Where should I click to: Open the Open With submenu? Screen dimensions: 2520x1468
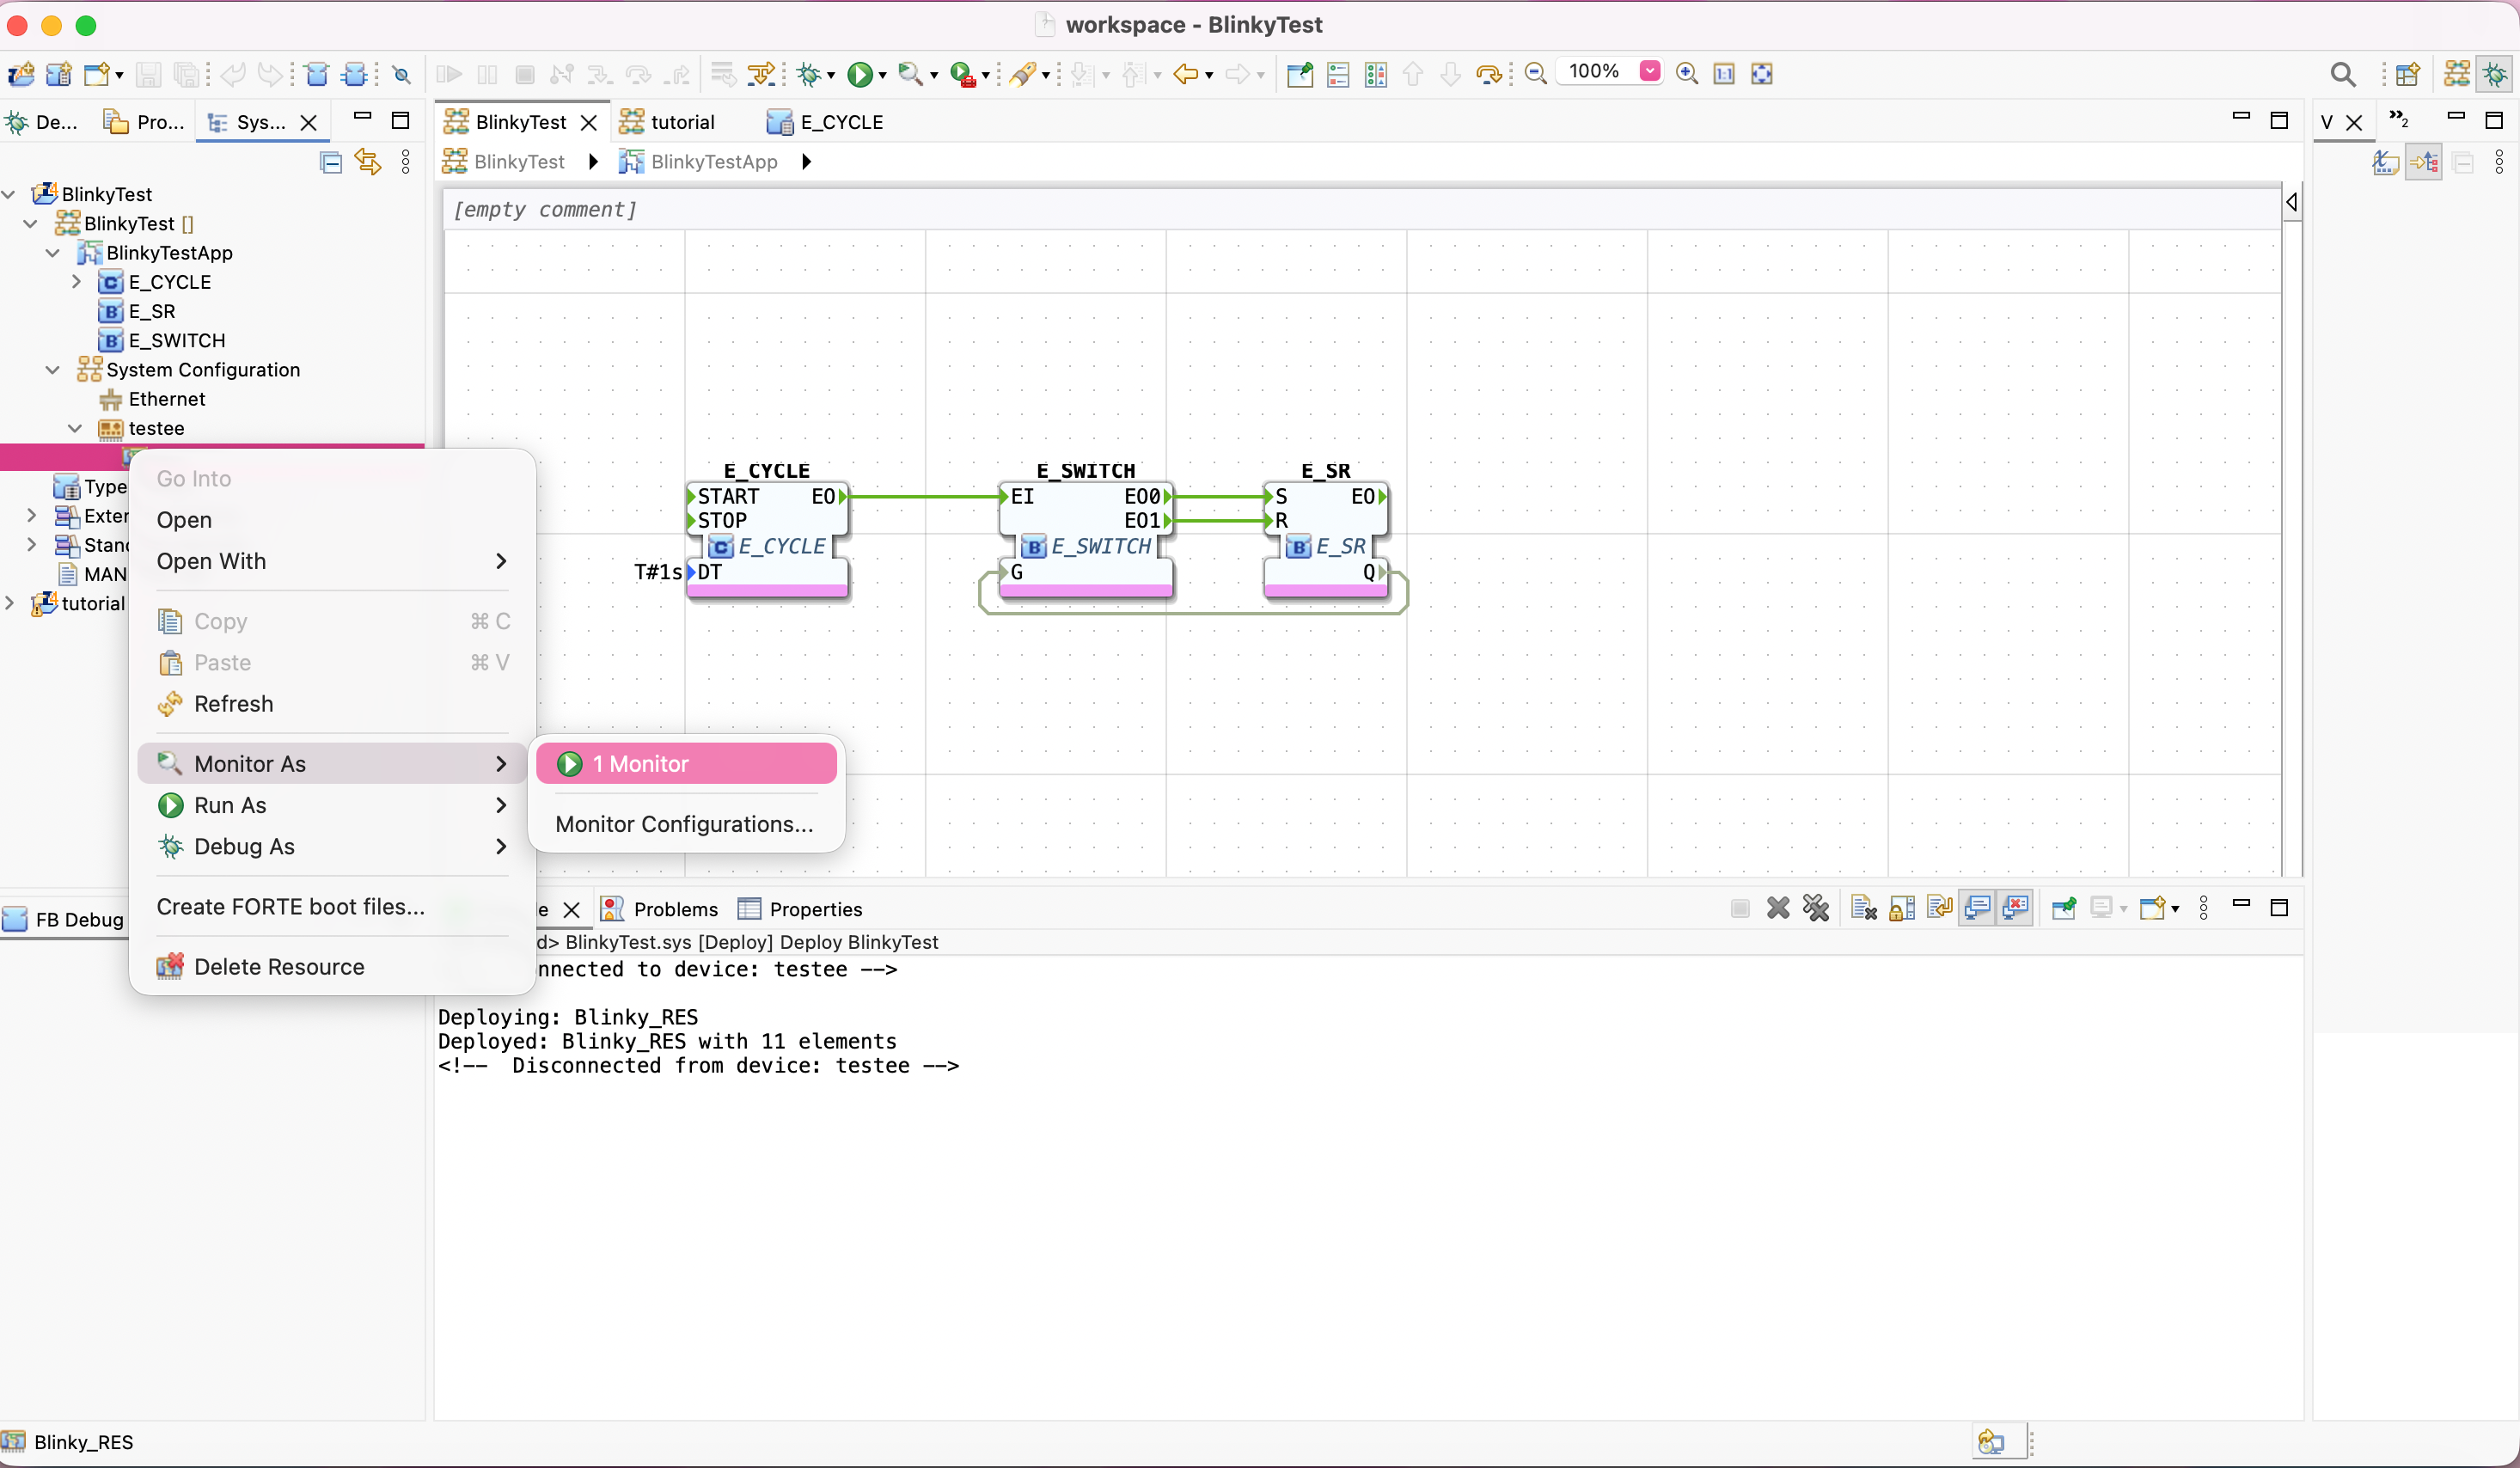coord(332,561)
